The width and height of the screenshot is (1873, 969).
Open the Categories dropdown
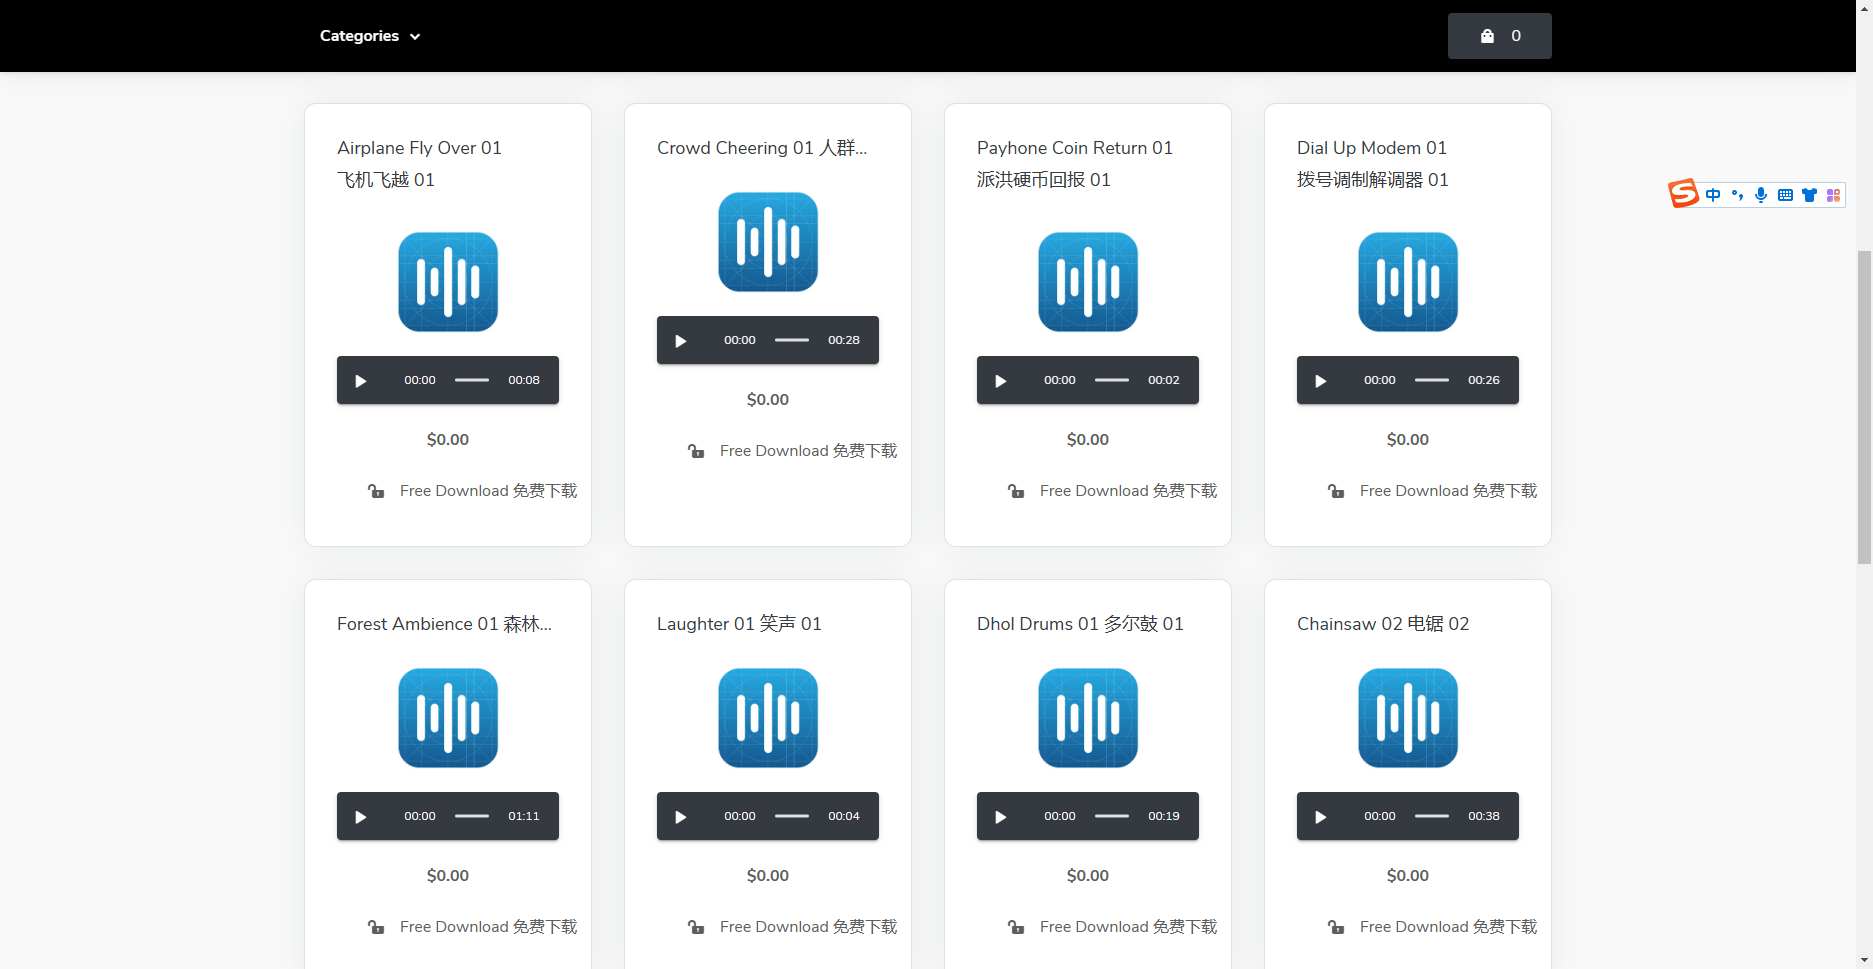tap(369, 35)
